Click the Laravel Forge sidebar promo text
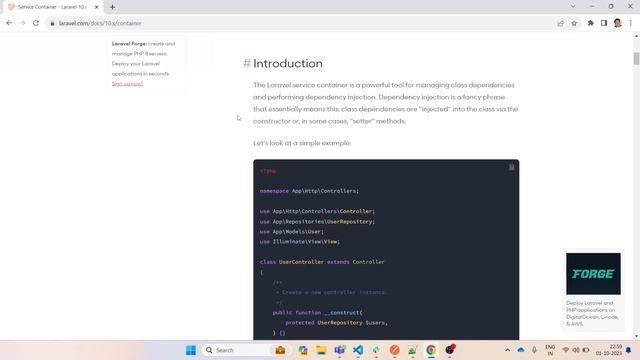 [x=143, y=58]
